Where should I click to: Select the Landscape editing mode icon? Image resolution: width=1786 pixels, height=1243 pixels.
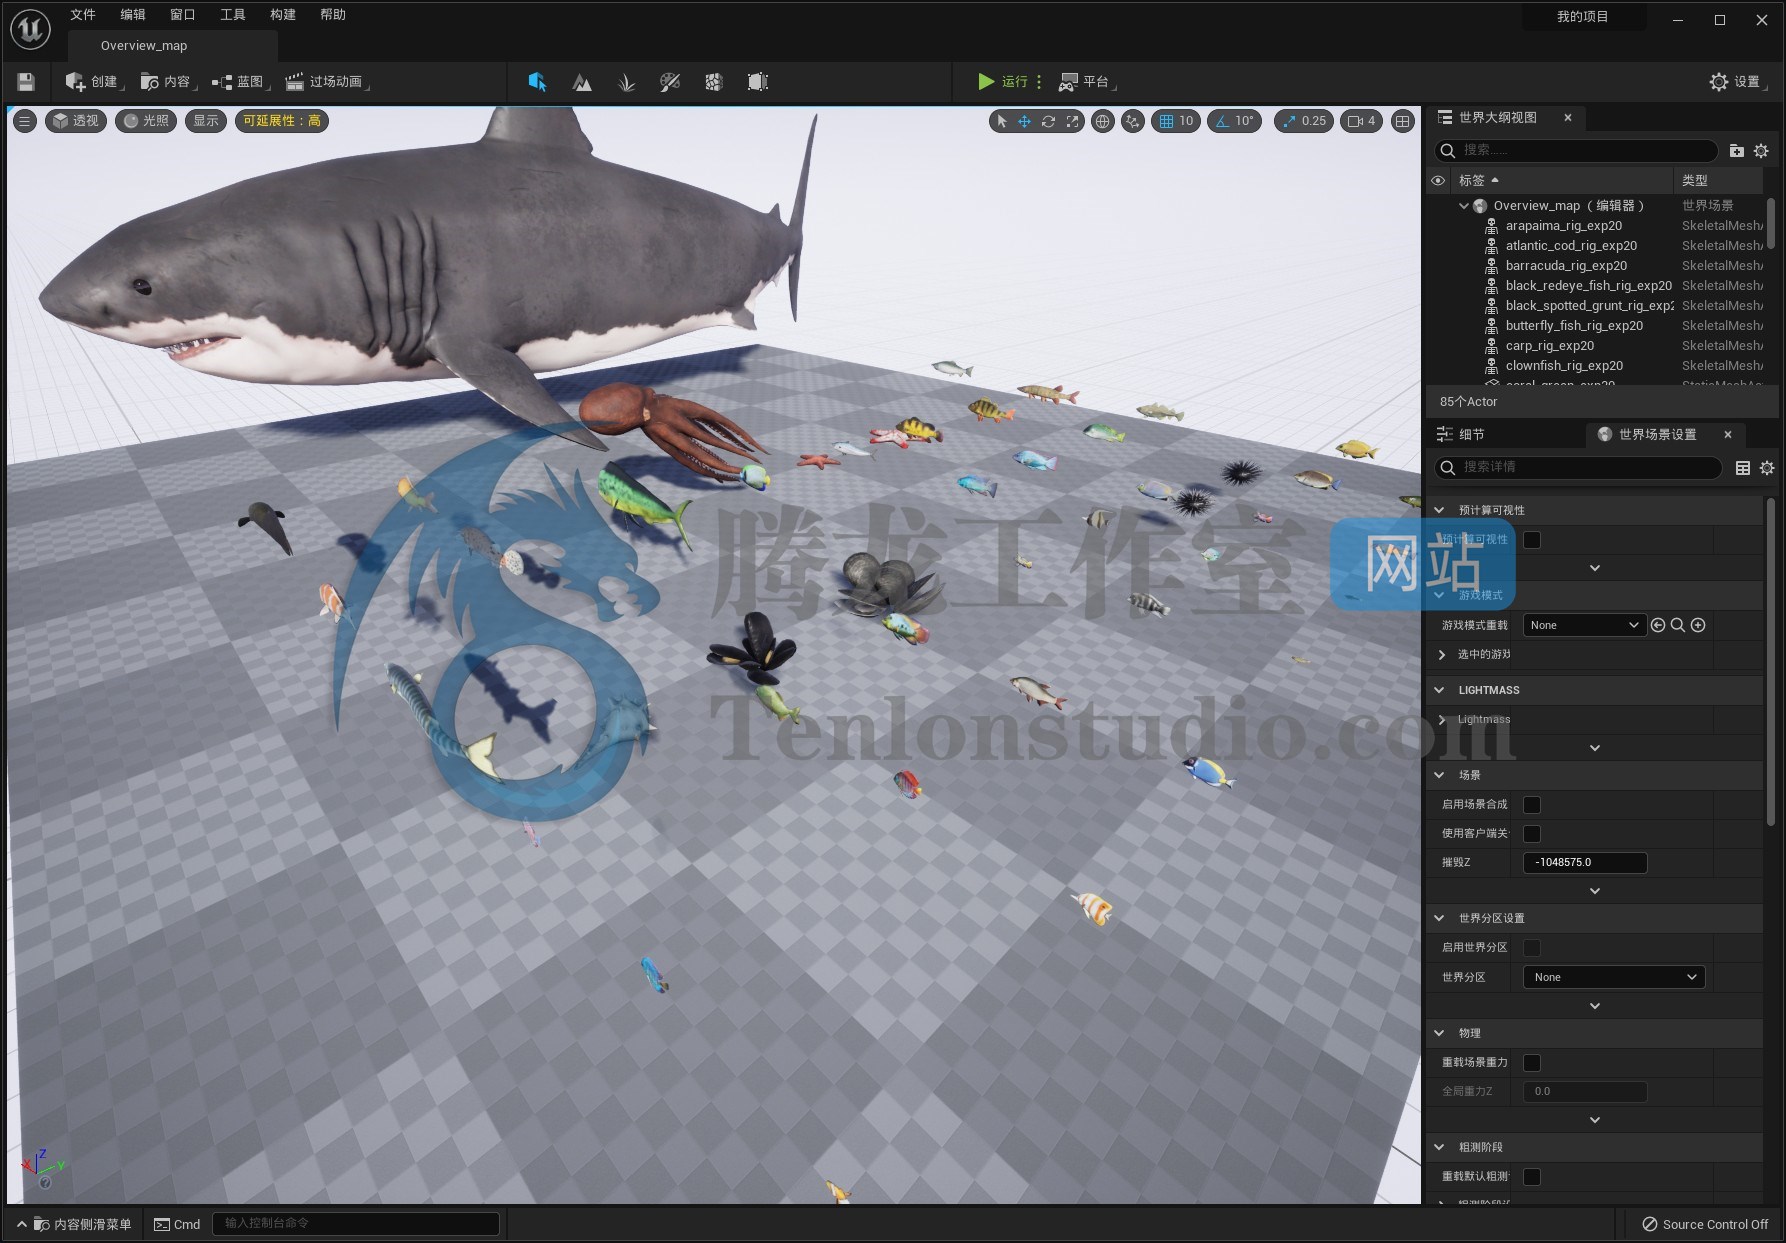[581, 81]
